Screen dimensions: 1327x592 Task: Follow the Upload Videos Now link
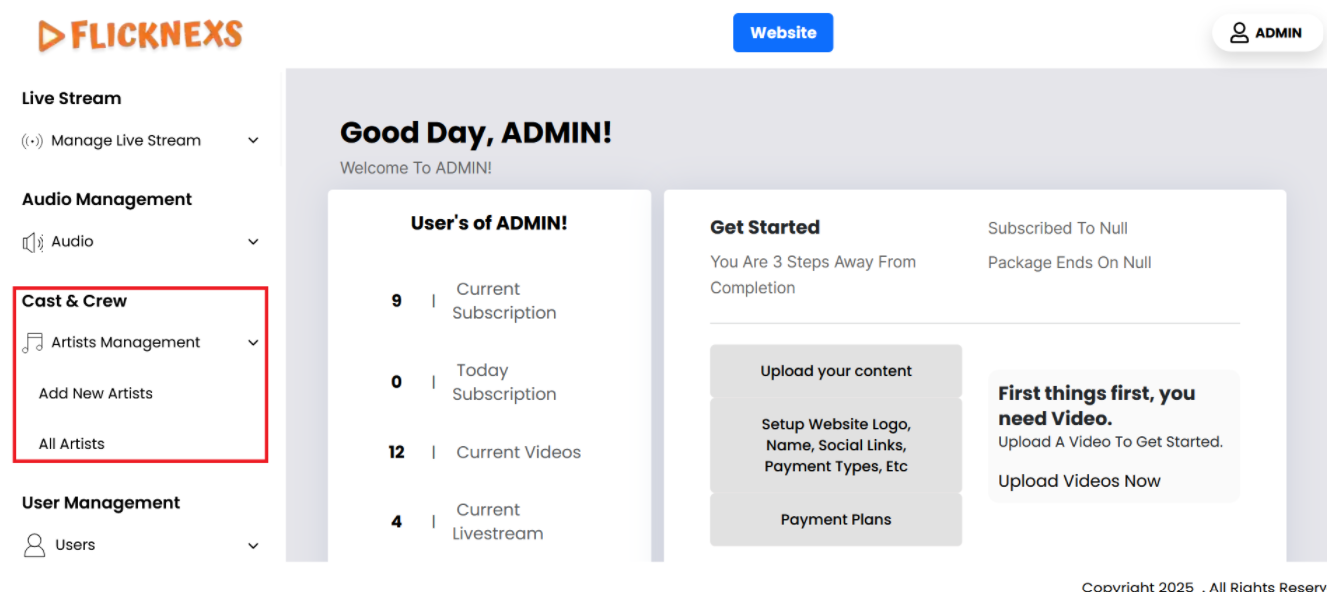coord(1079,481)
